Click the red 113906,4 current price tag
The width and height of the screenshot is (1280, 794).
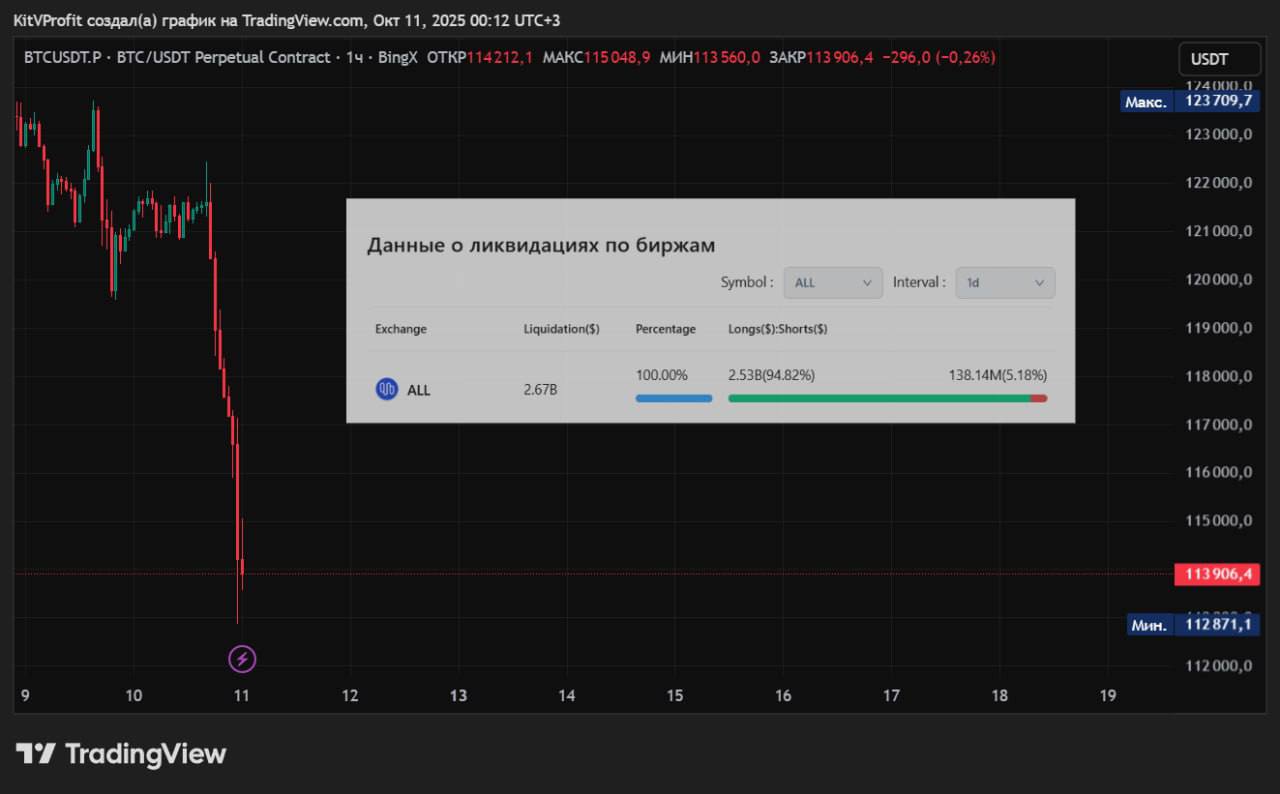tap(1217, 574)
